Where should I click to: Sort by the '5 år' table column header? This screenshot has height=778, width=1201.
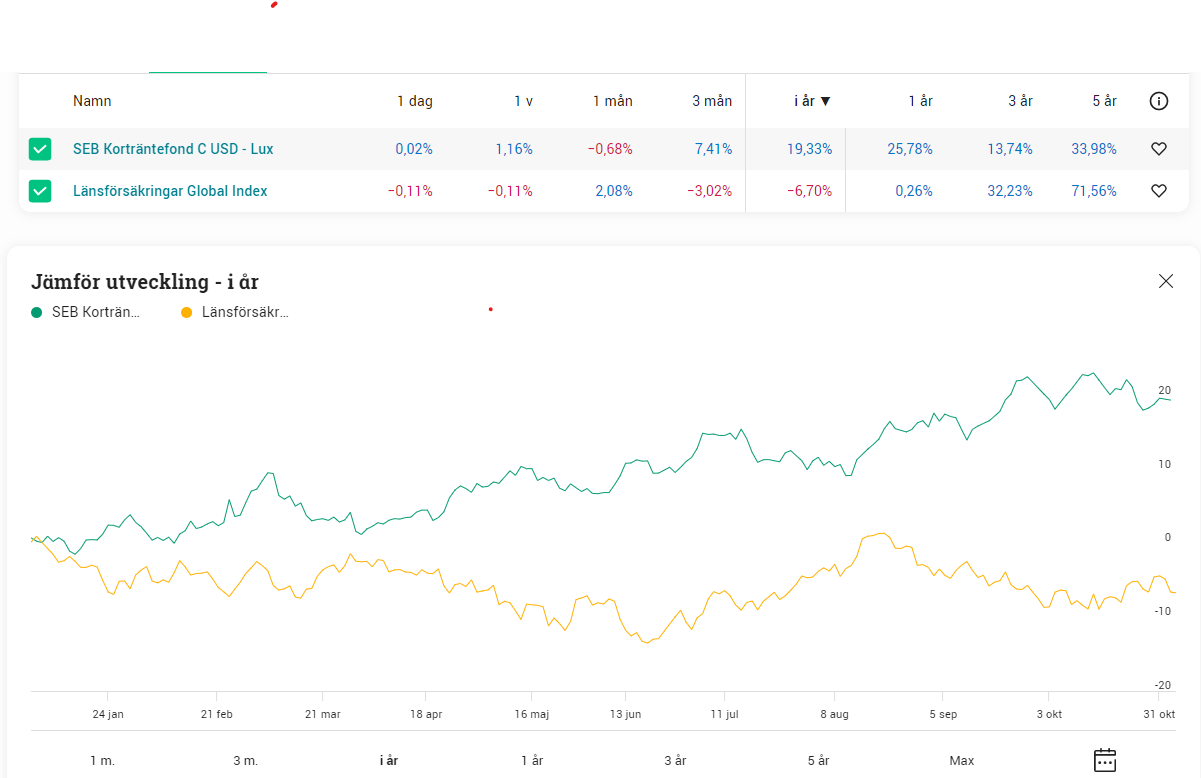(1105, 101)
